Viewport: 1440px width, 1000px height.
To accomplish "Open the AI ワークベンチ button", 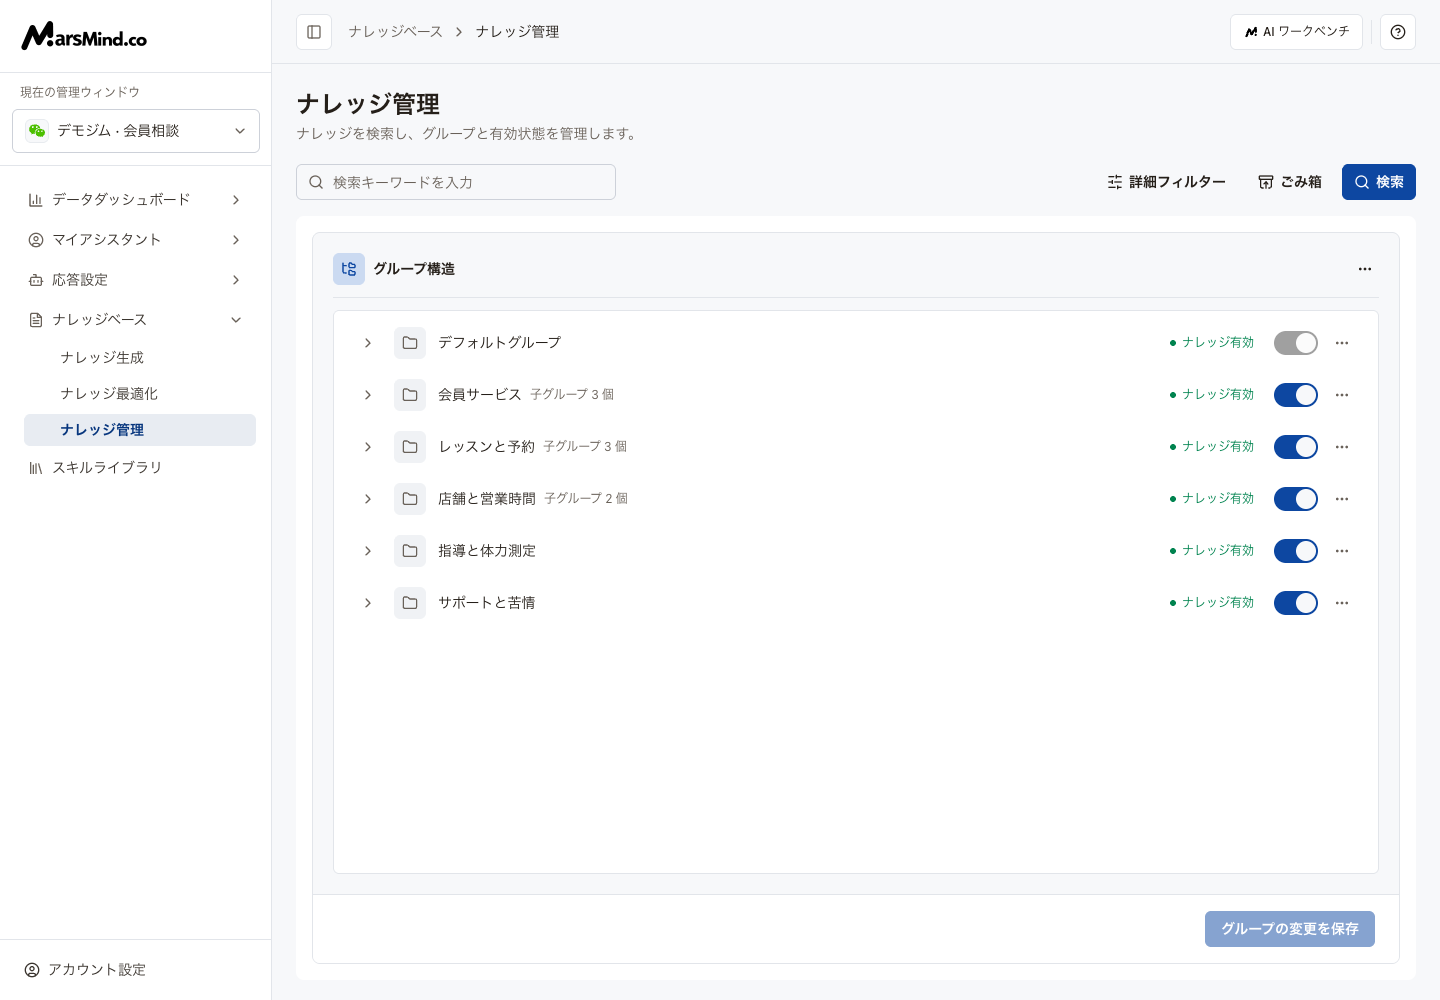I will point(1296,32).
